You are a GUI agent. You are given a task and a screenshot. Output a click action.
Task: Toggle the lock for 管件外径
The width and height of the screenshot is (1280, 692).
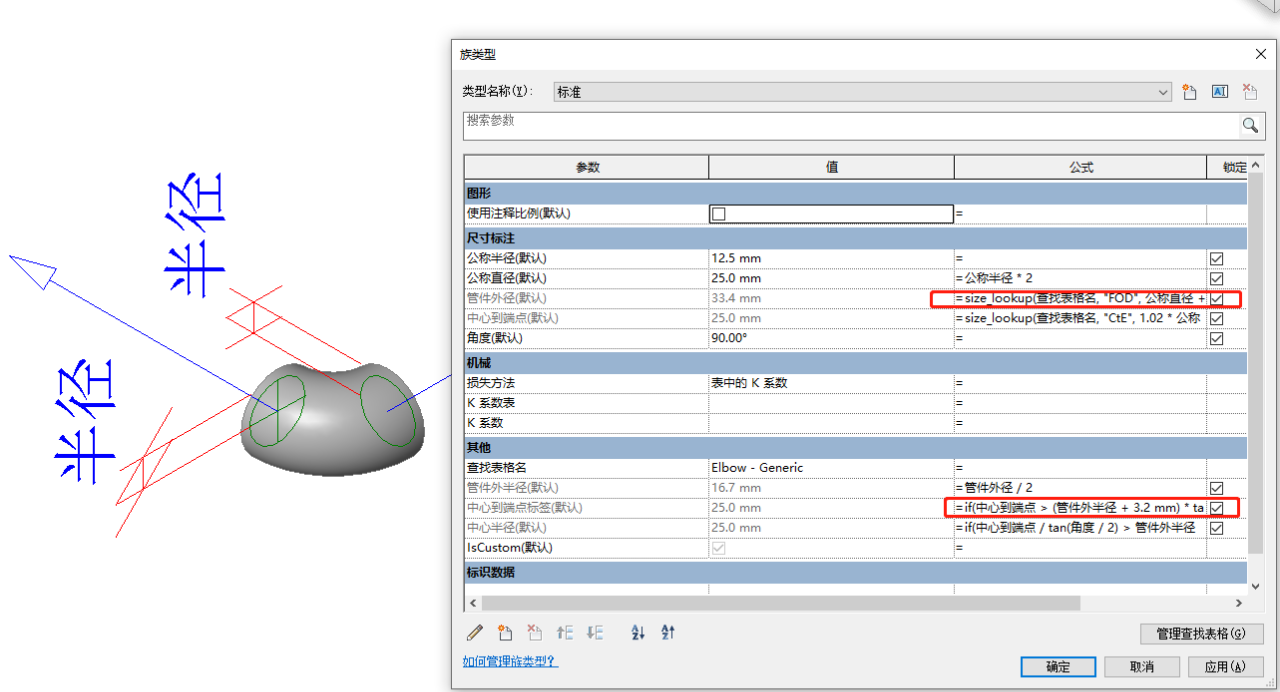click(1216, 298)
